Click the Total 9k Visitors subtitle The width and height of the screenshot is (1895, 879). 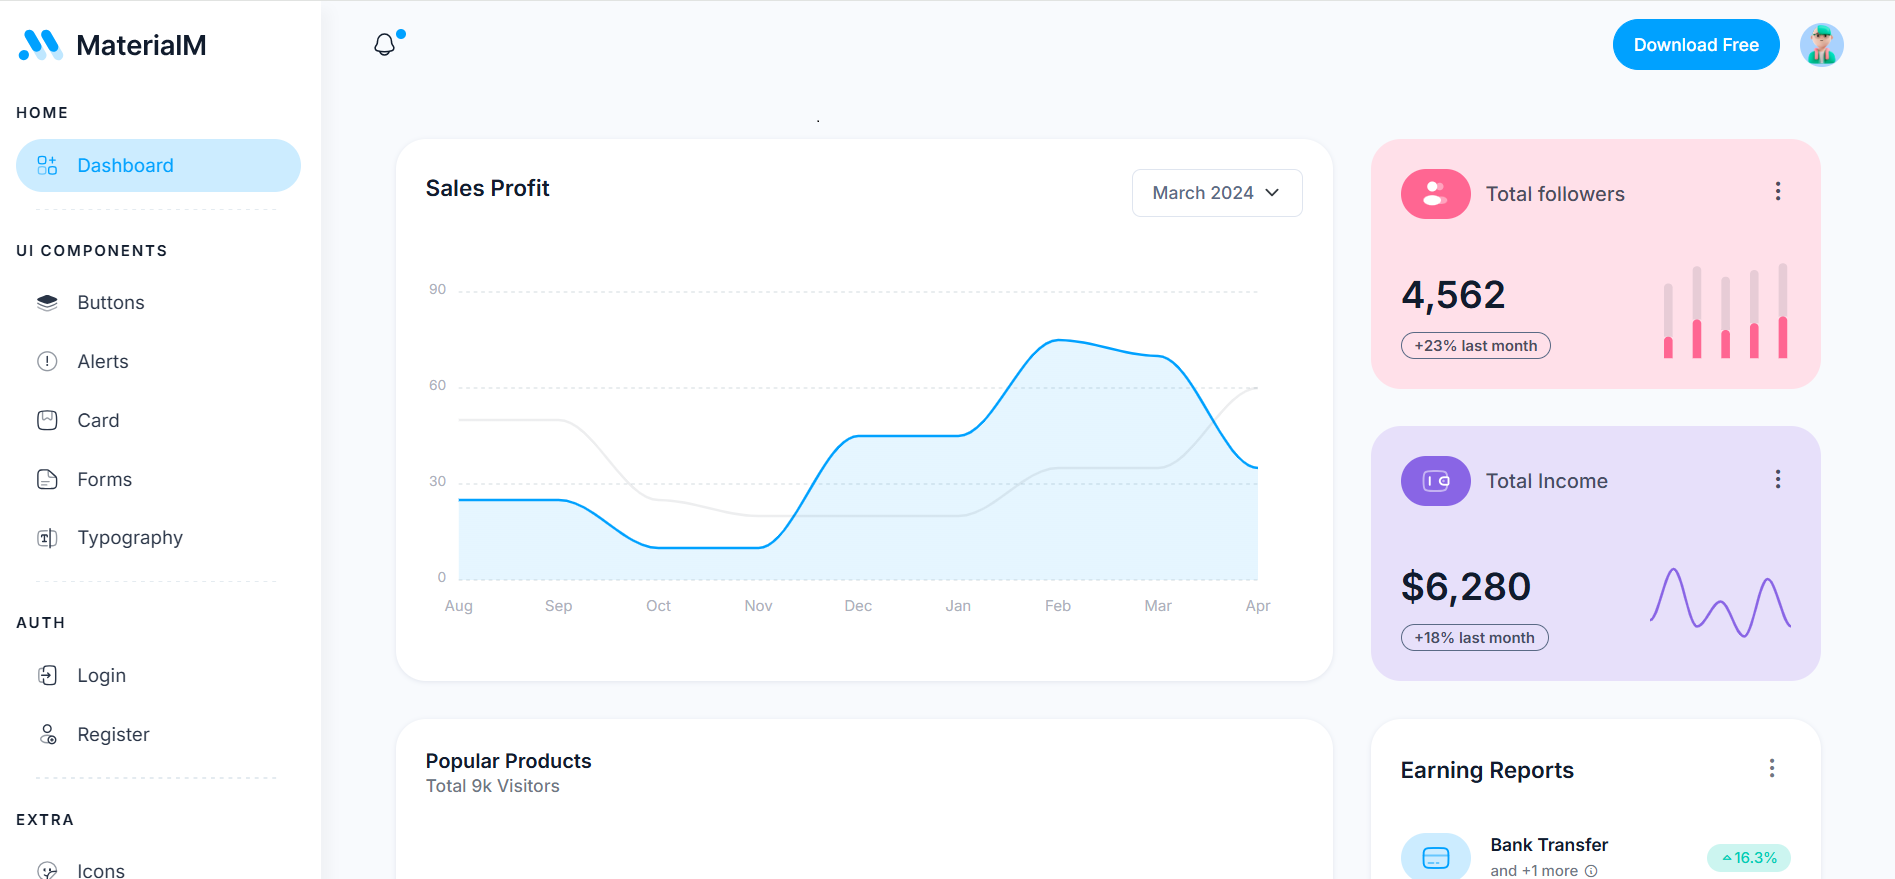pyautogui.click(x=492, y=786)
